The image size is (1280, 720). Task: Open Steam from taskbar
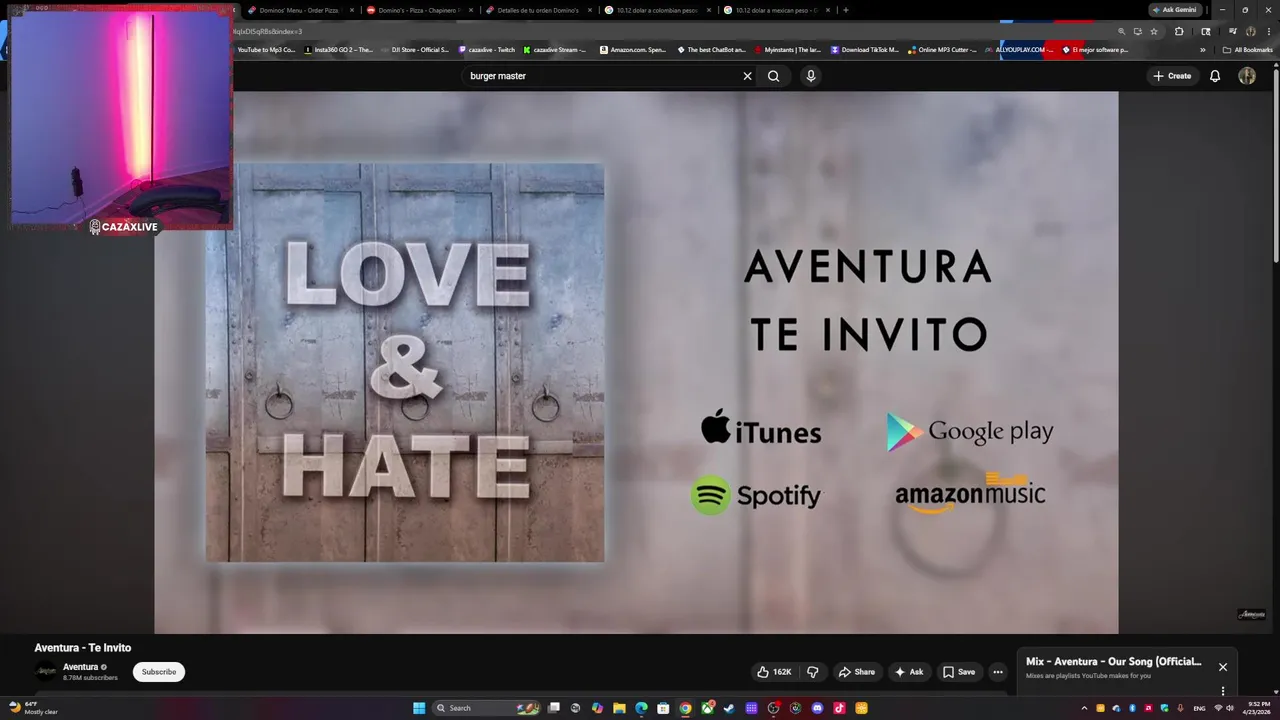[729, 708]
